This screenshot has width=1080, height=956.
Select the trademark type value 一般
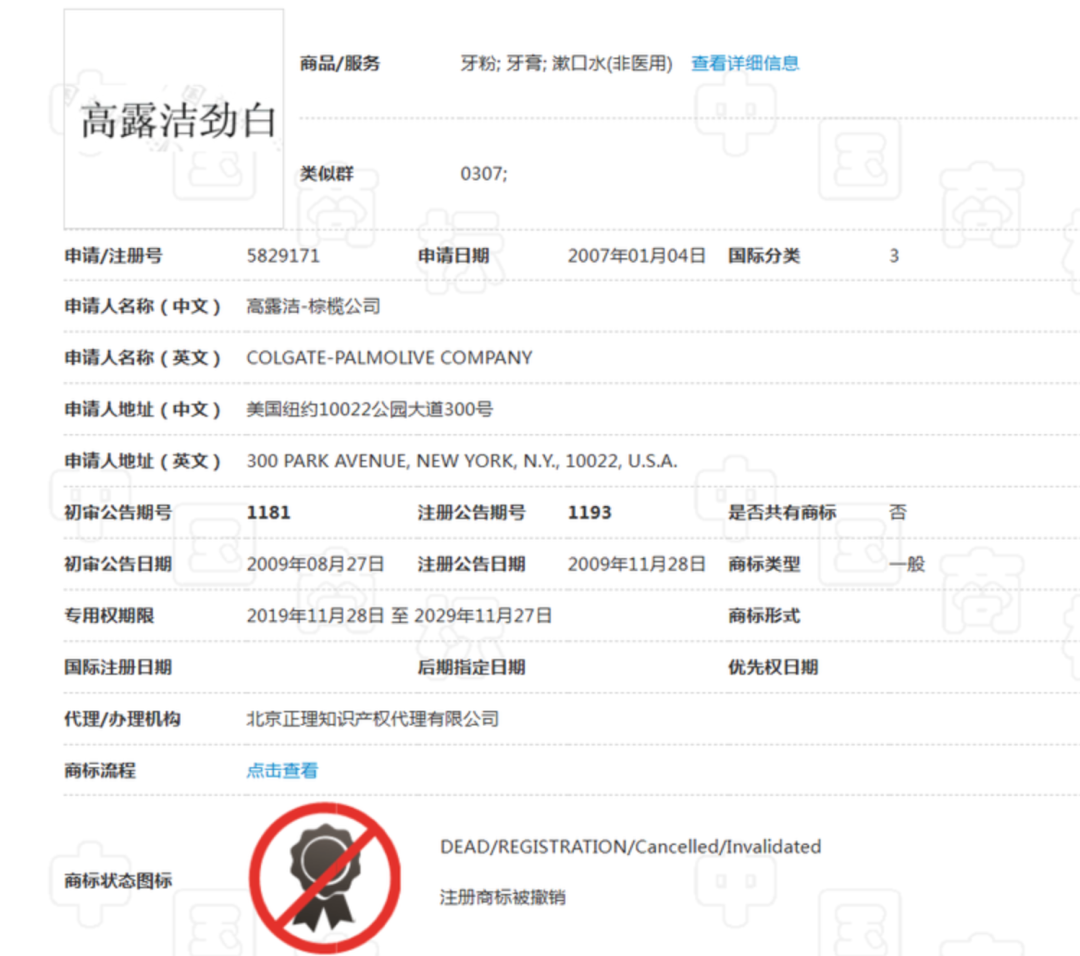click(x=906, y=564)
